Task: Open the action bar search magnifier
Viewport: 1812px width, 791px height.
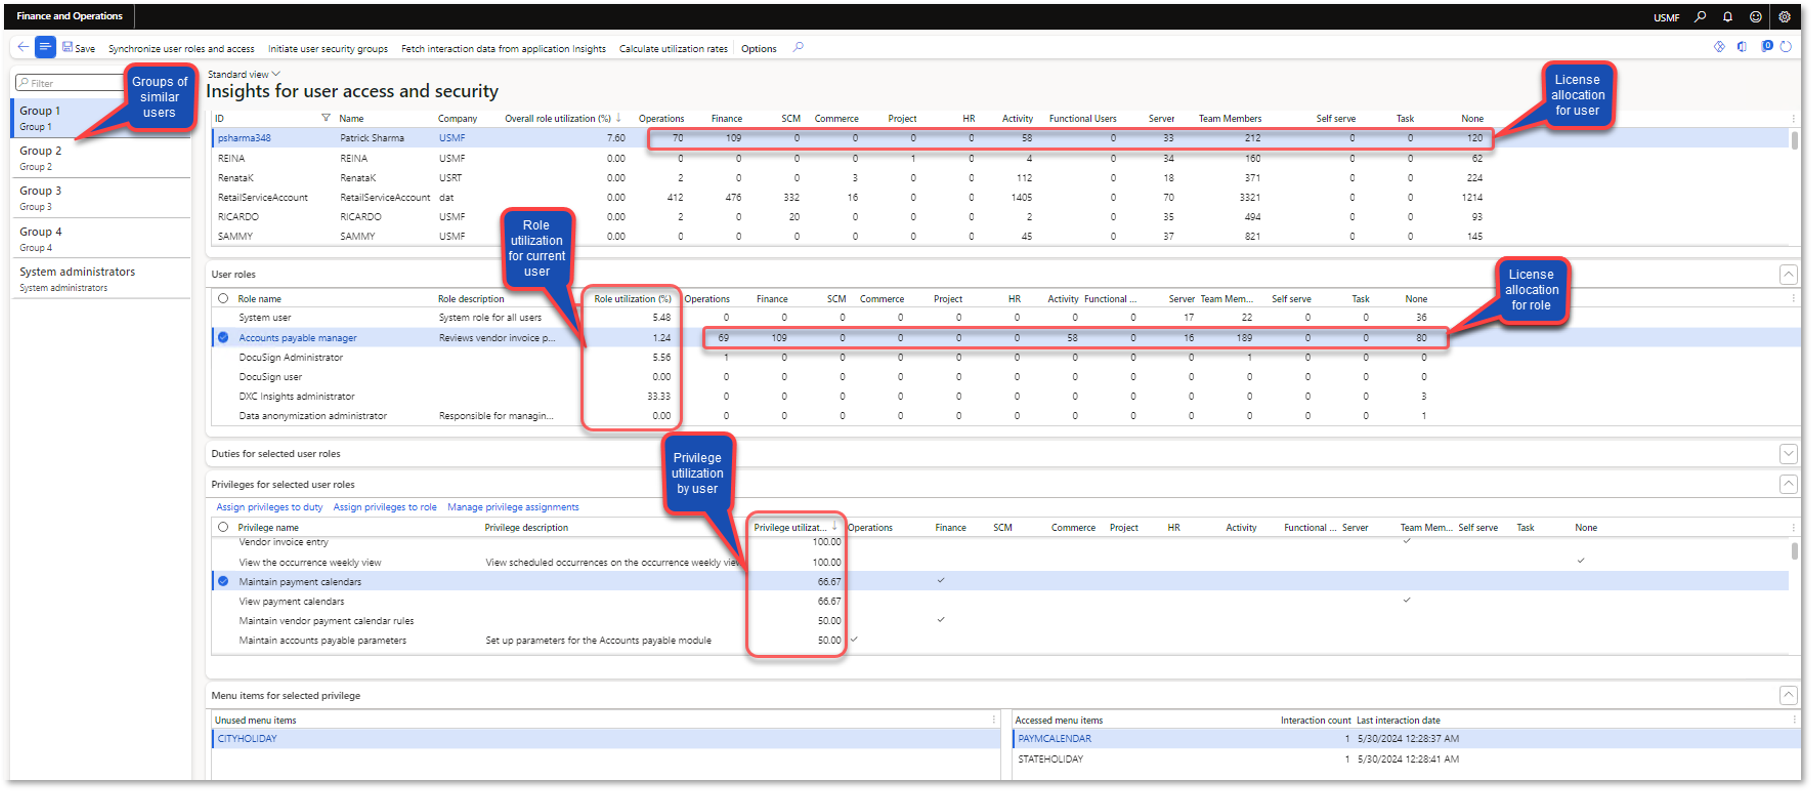Action: tap(798, 47)
